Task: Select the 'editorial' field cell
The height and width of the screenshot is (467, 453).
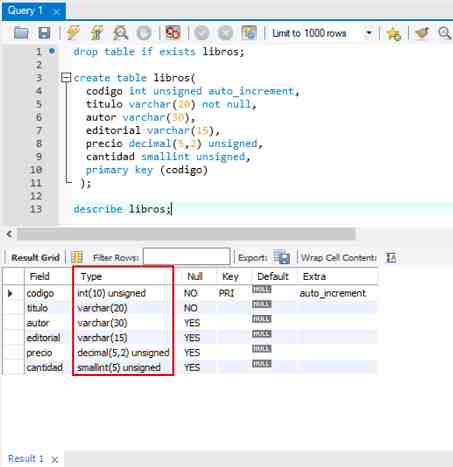Action: pos(43,338)
